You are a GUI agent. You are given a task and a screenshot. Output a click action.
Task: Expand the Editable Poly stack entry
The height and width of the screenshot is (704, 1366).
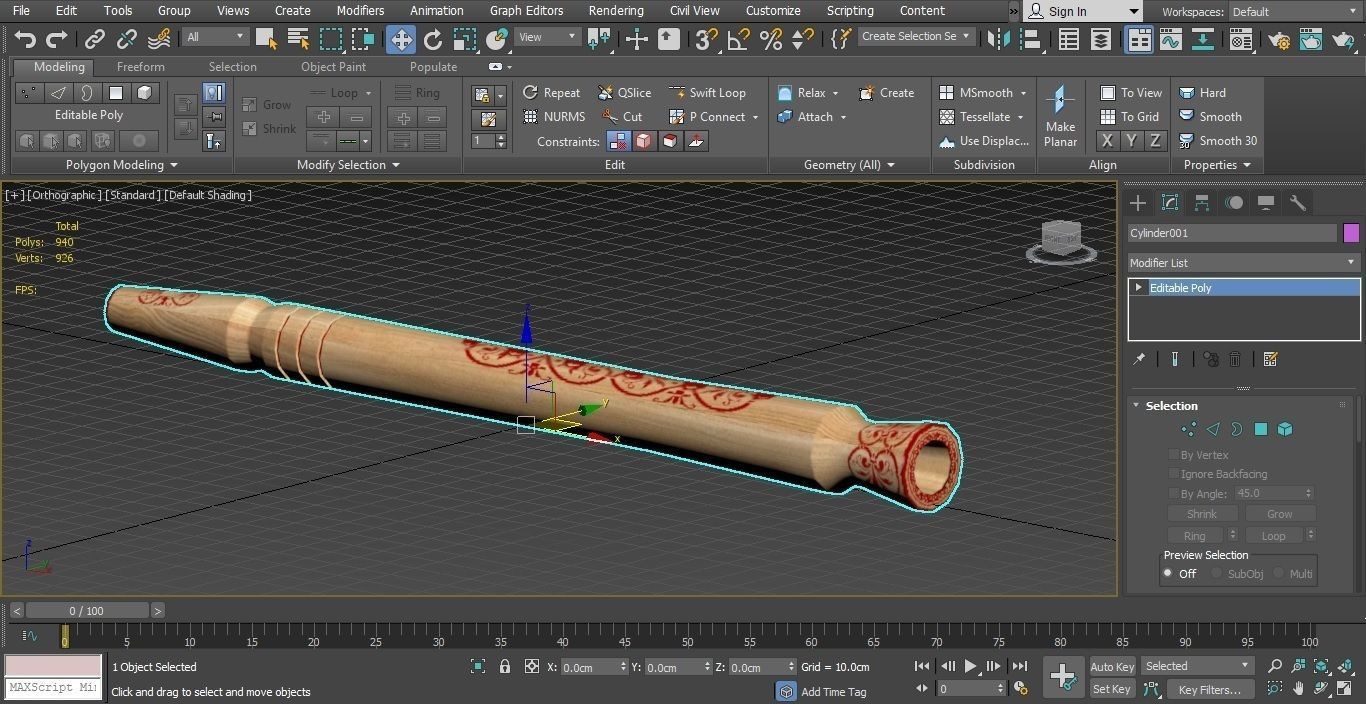click(x=1138, y=288)
